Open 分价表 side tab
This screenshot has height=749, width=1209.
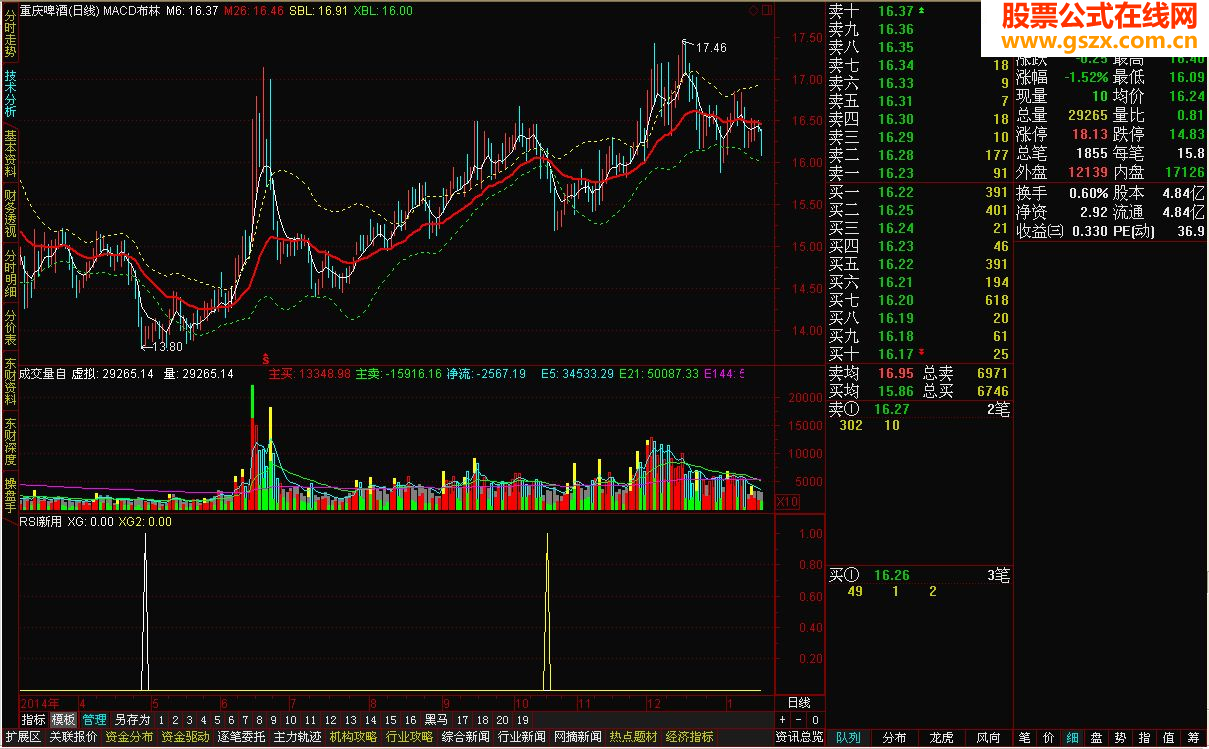10,326
